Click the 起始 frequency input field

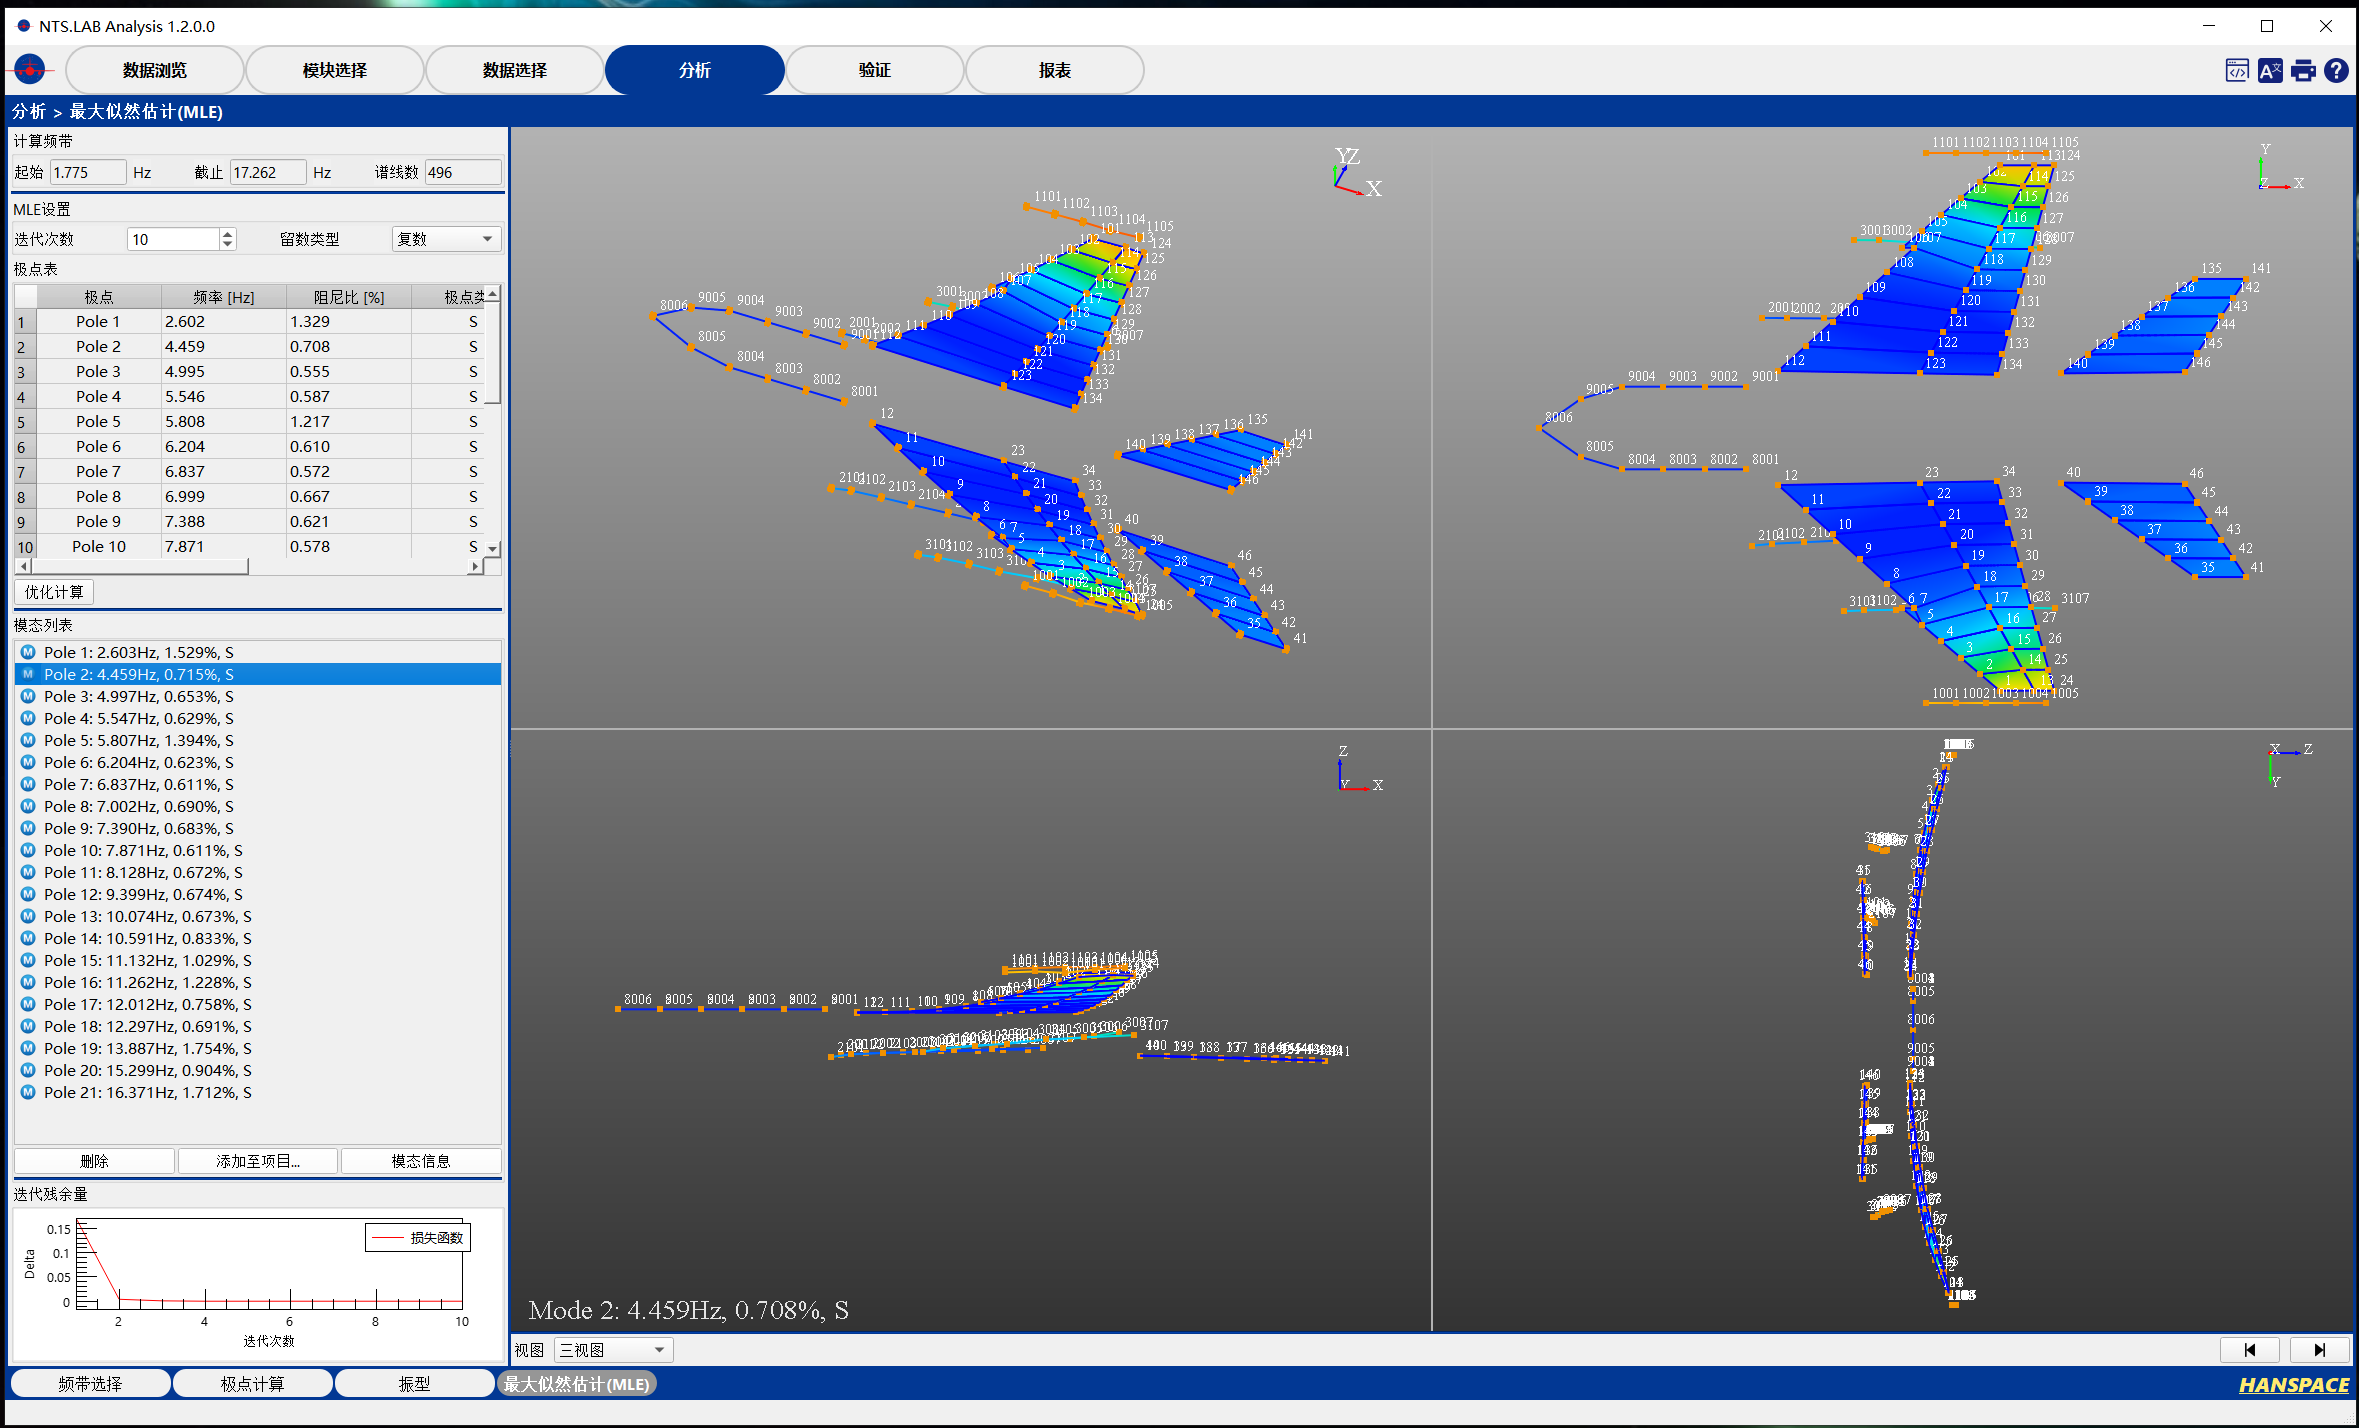(88, 172)
